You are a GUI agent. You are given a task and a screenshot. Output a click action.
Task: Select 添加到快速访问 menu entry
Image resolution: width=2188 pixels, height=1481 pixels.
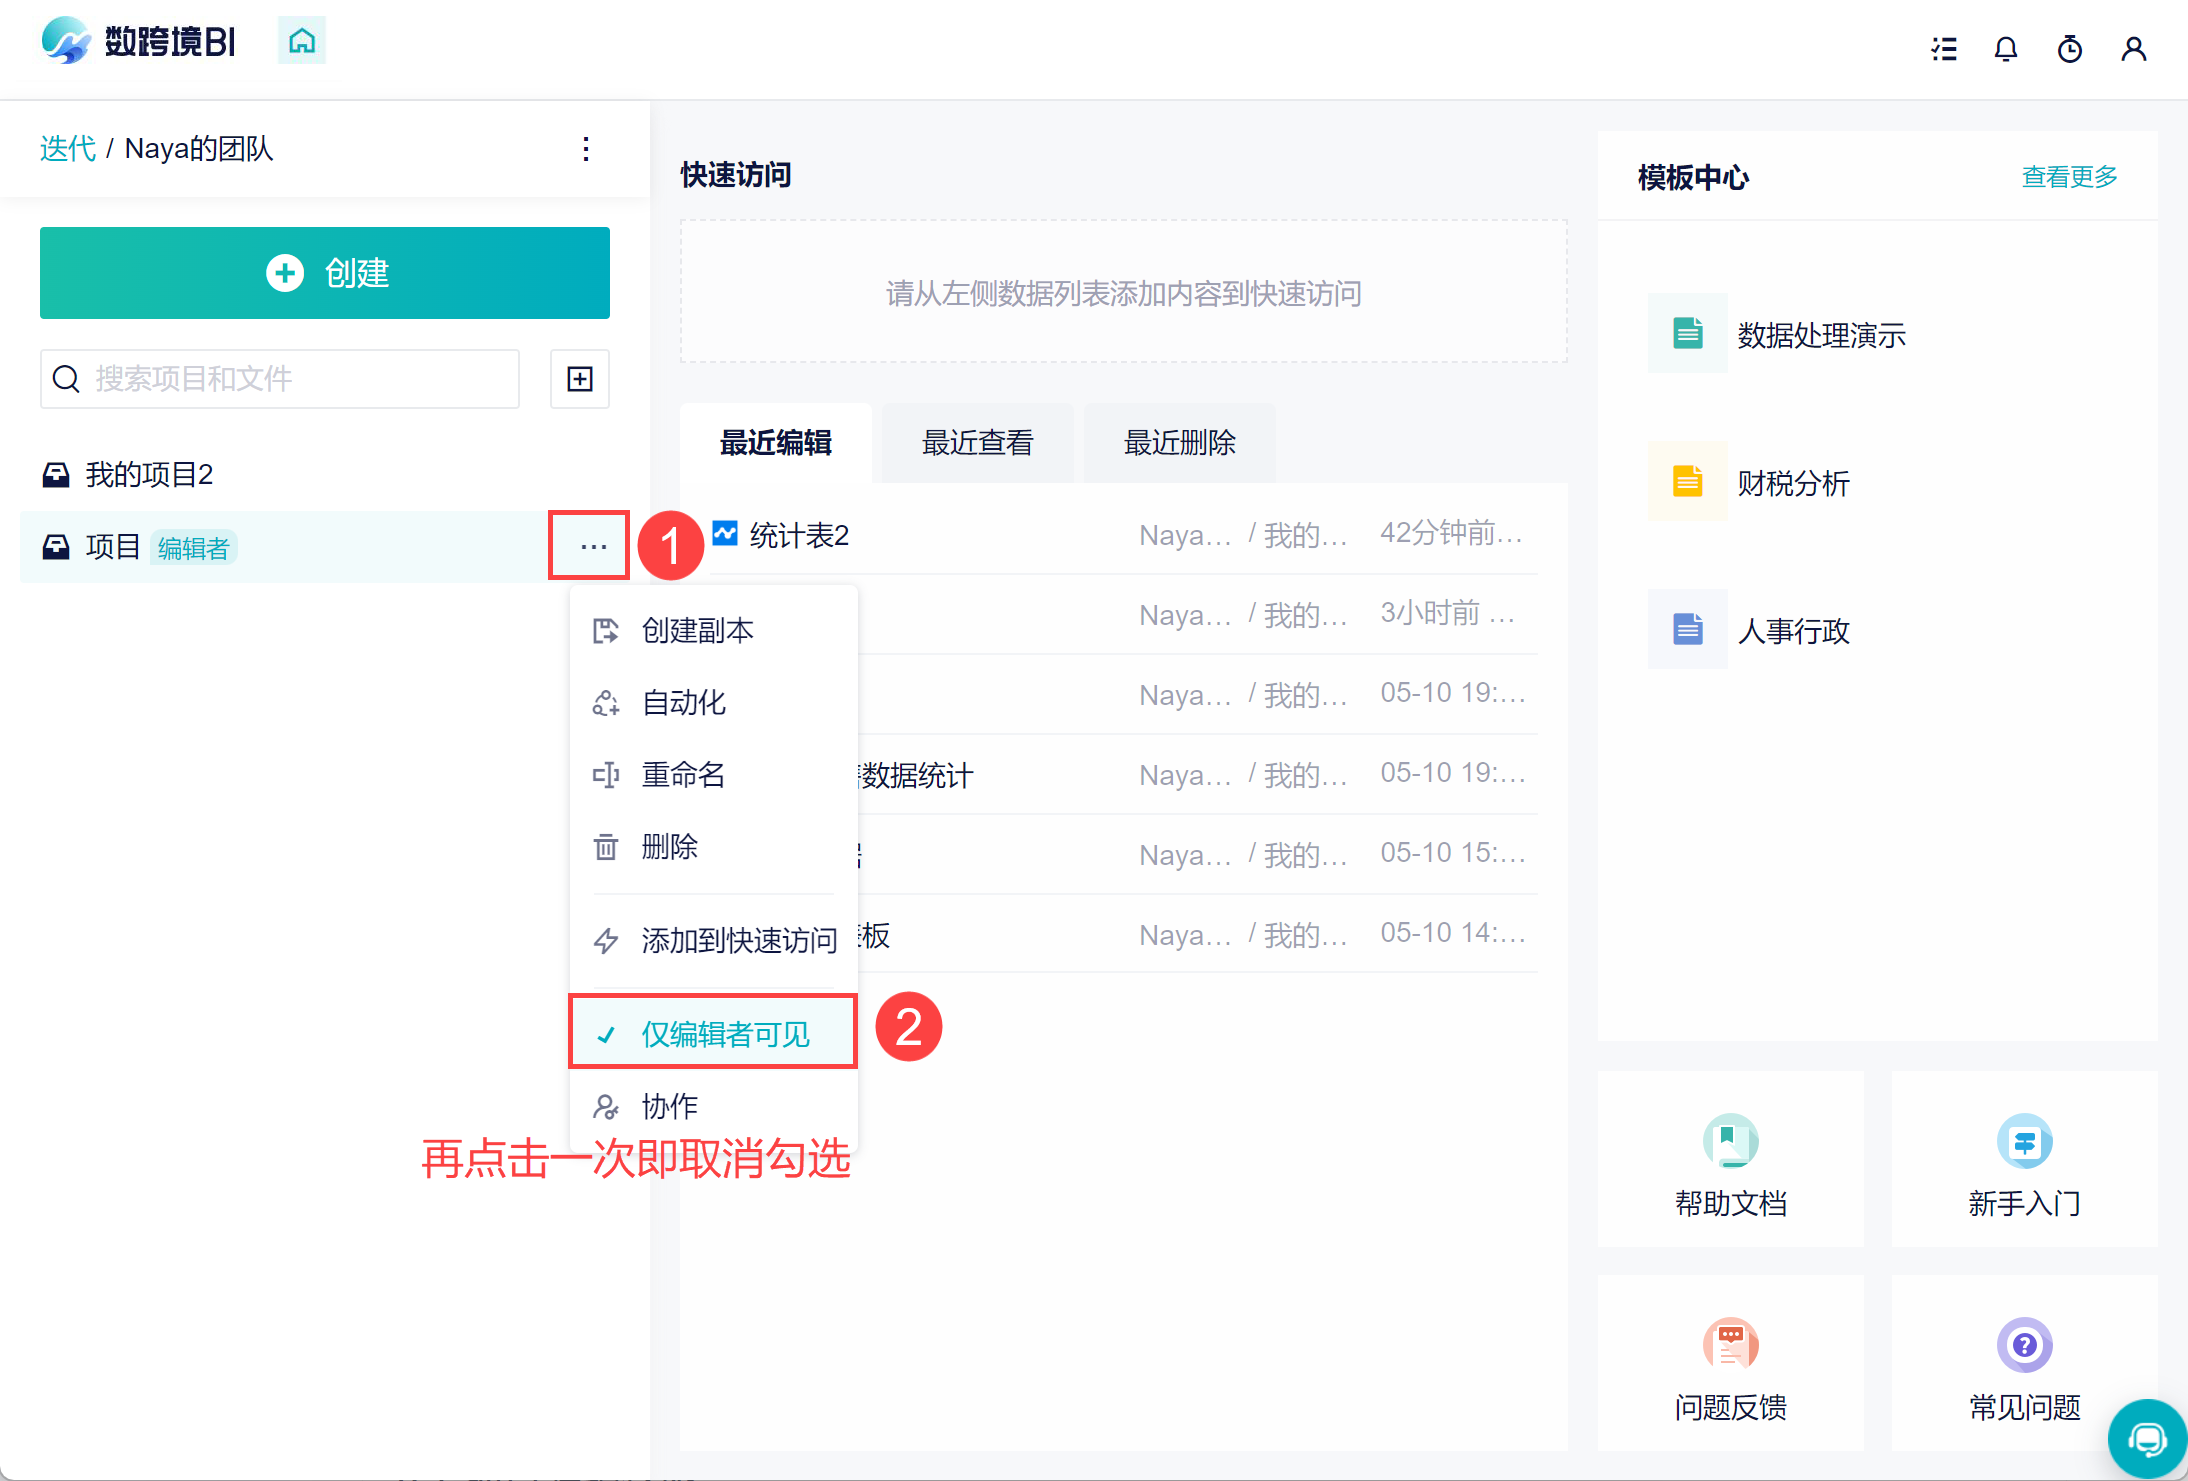pyautogui.click(x=738, y=940)
